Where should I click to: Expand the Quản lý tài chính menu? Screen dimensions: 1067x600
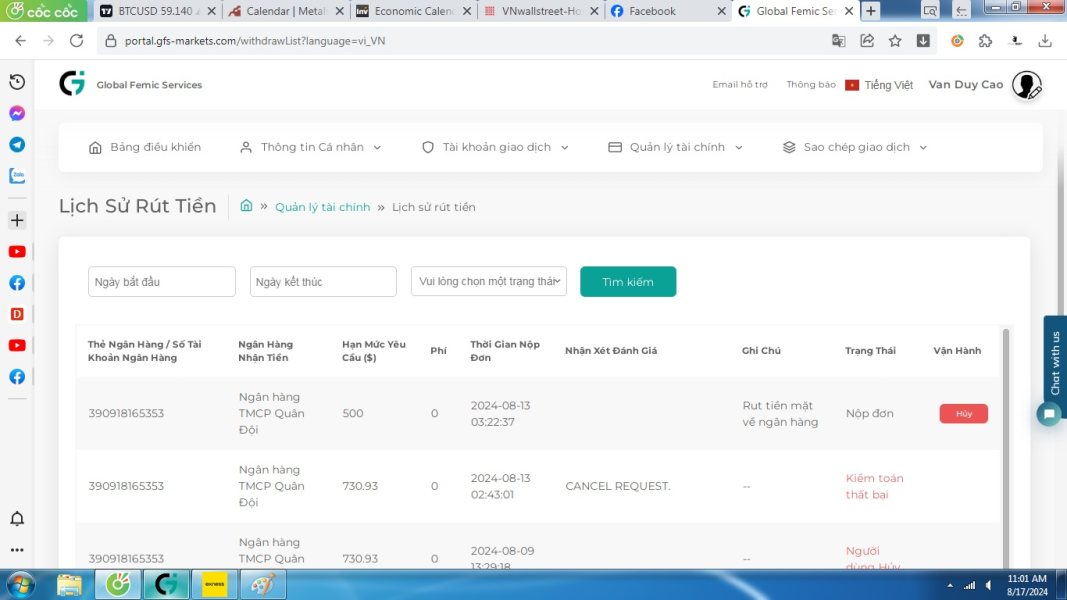coord(675,147)
